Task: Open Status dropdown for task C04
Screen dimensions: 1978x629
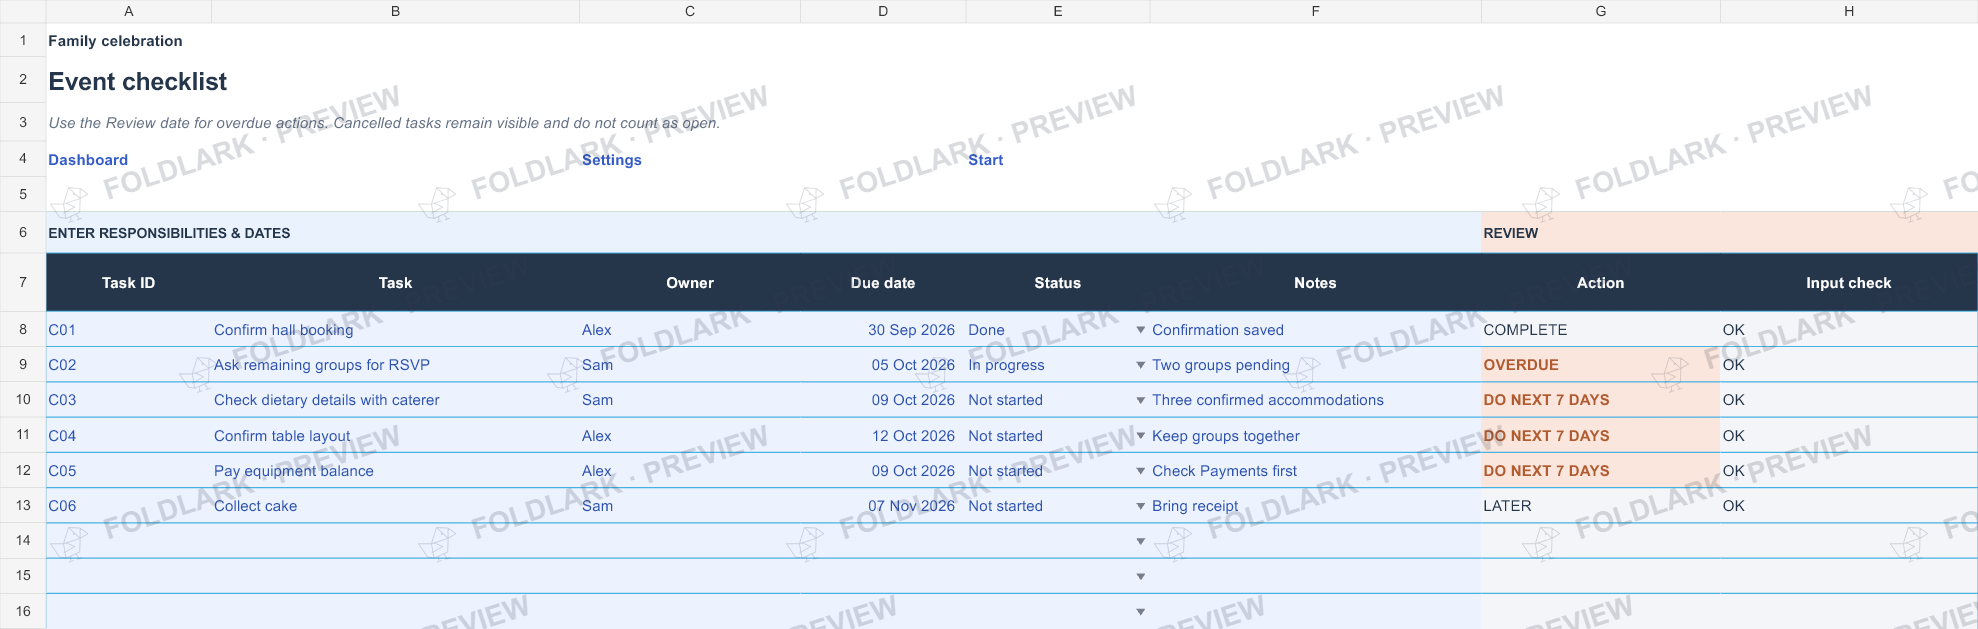Action: pyautogui.click(x=1140, y=436)
